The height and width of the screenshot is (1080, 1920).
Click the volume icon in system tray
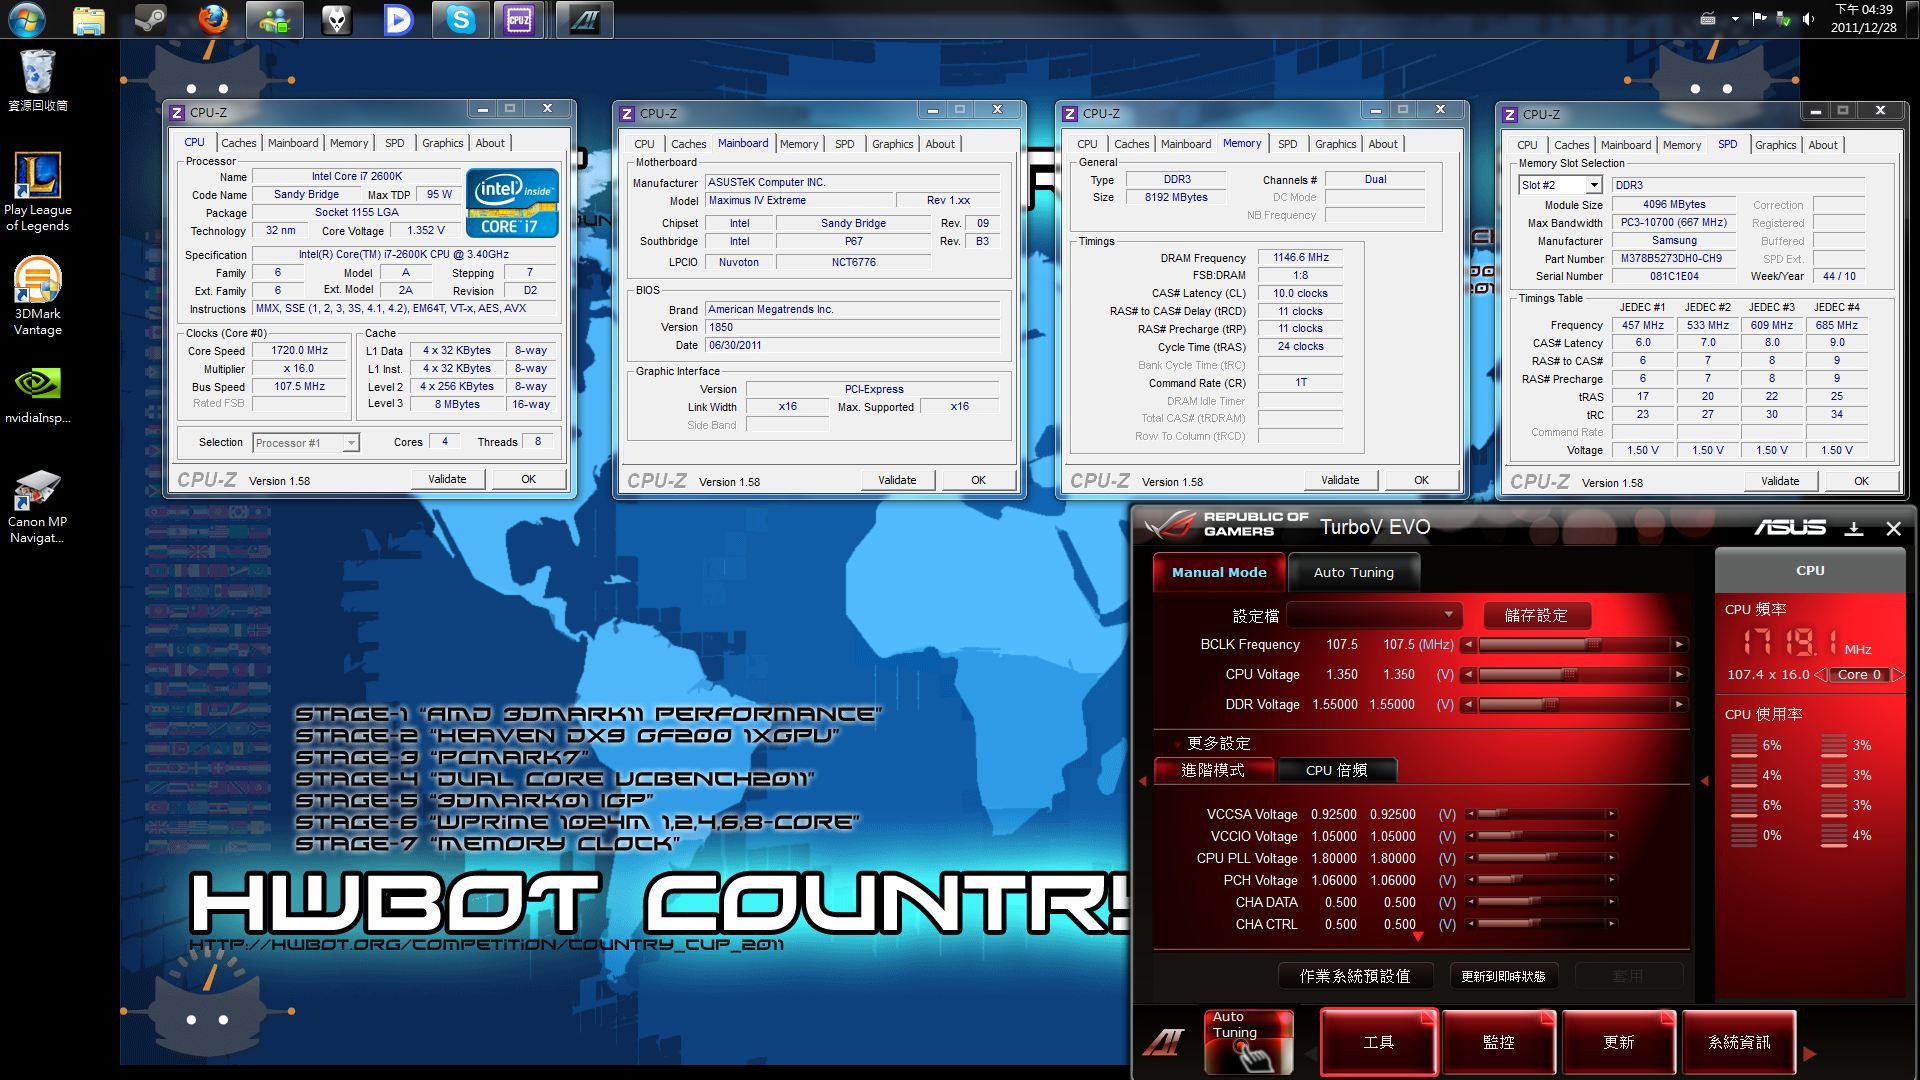coord(1808,19)
